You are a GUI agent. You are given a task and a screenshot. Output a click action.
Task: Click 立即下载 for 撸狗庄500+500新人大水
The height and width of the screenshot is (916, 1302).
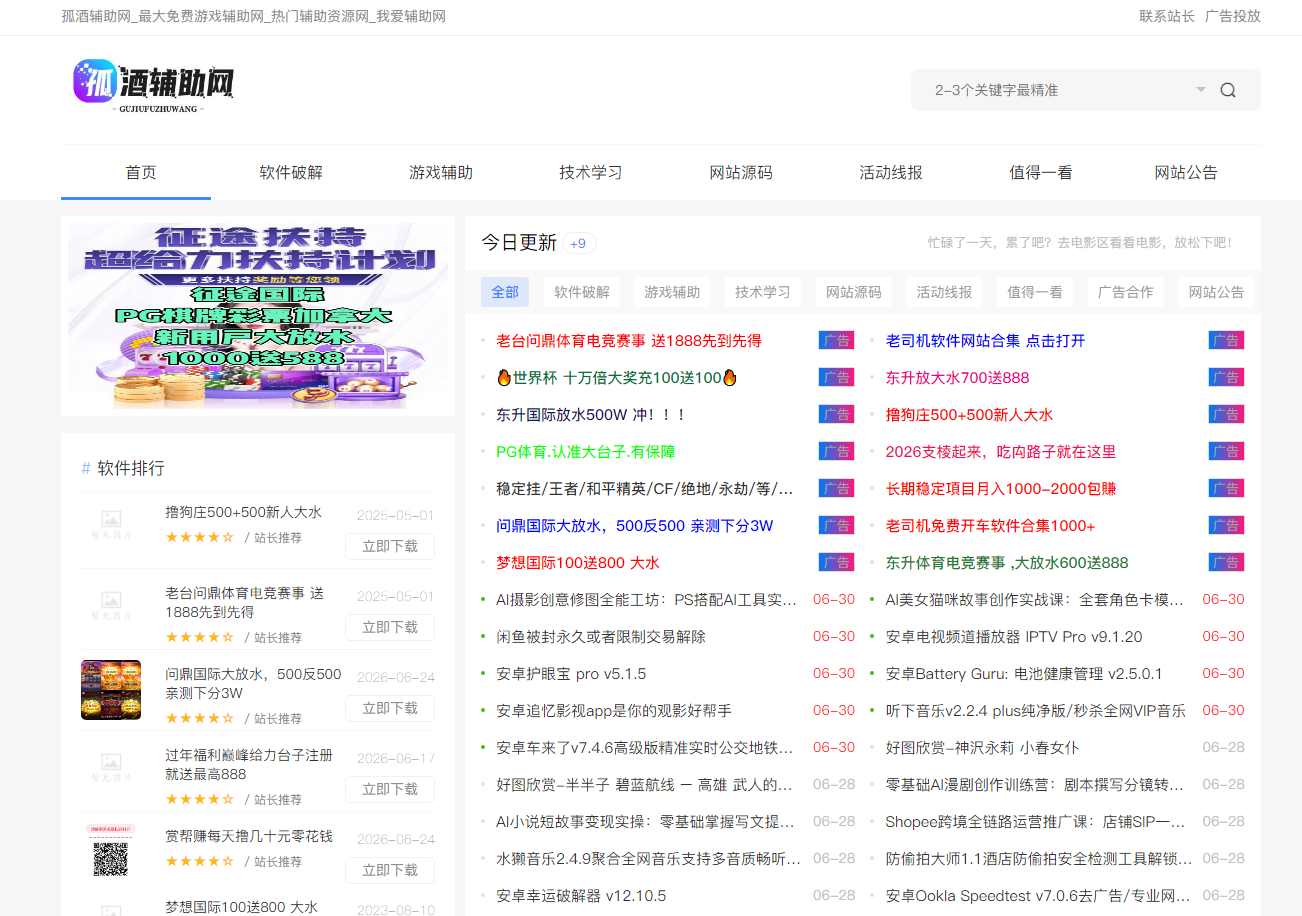pos(390,546)
